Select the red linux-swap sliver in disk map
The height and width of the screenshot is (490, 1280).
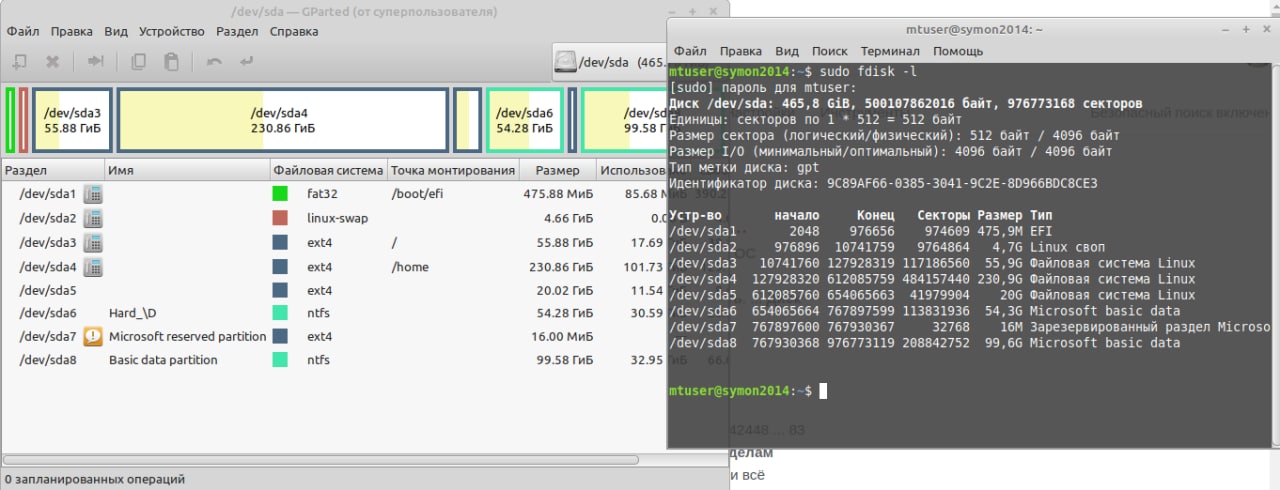(23, 120)
